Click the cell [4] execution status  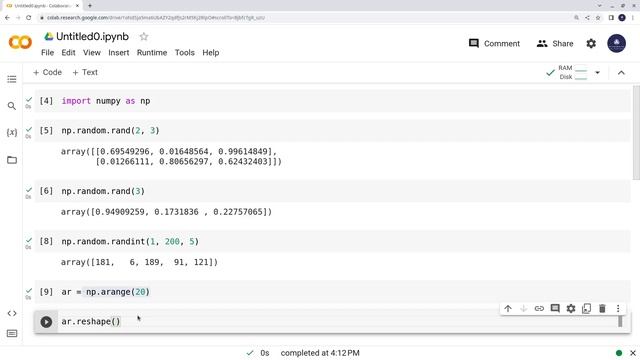(x=28, y=102)
